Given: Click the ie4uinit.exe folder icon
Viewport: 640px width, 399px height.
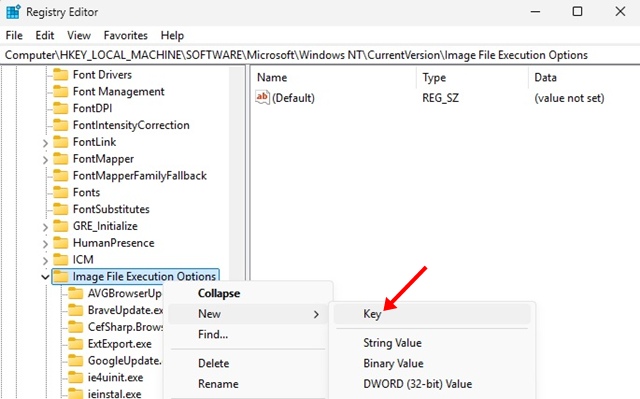Looking at the screenshot, I should coord(76,377).
